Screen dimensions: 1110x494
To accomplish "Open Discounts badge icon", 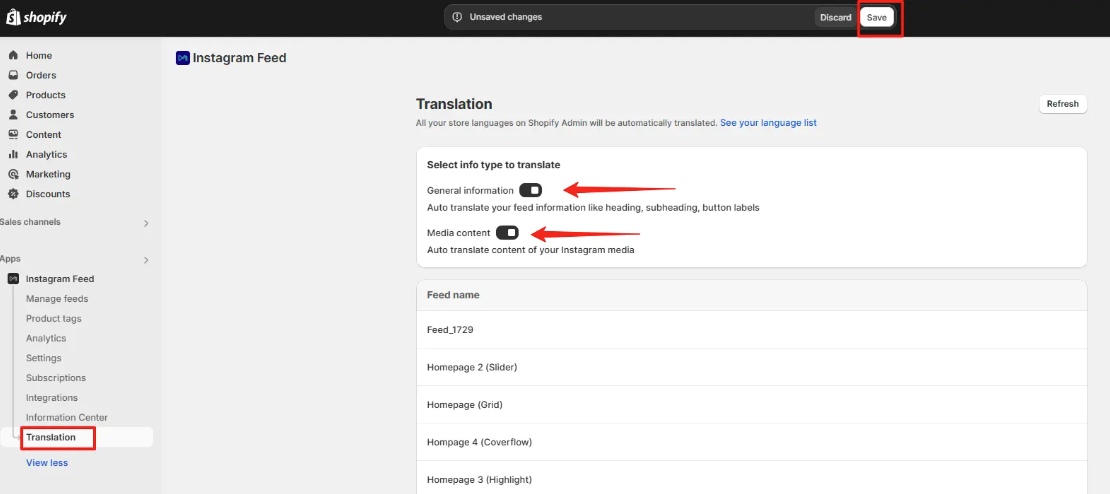I will 13,194.
